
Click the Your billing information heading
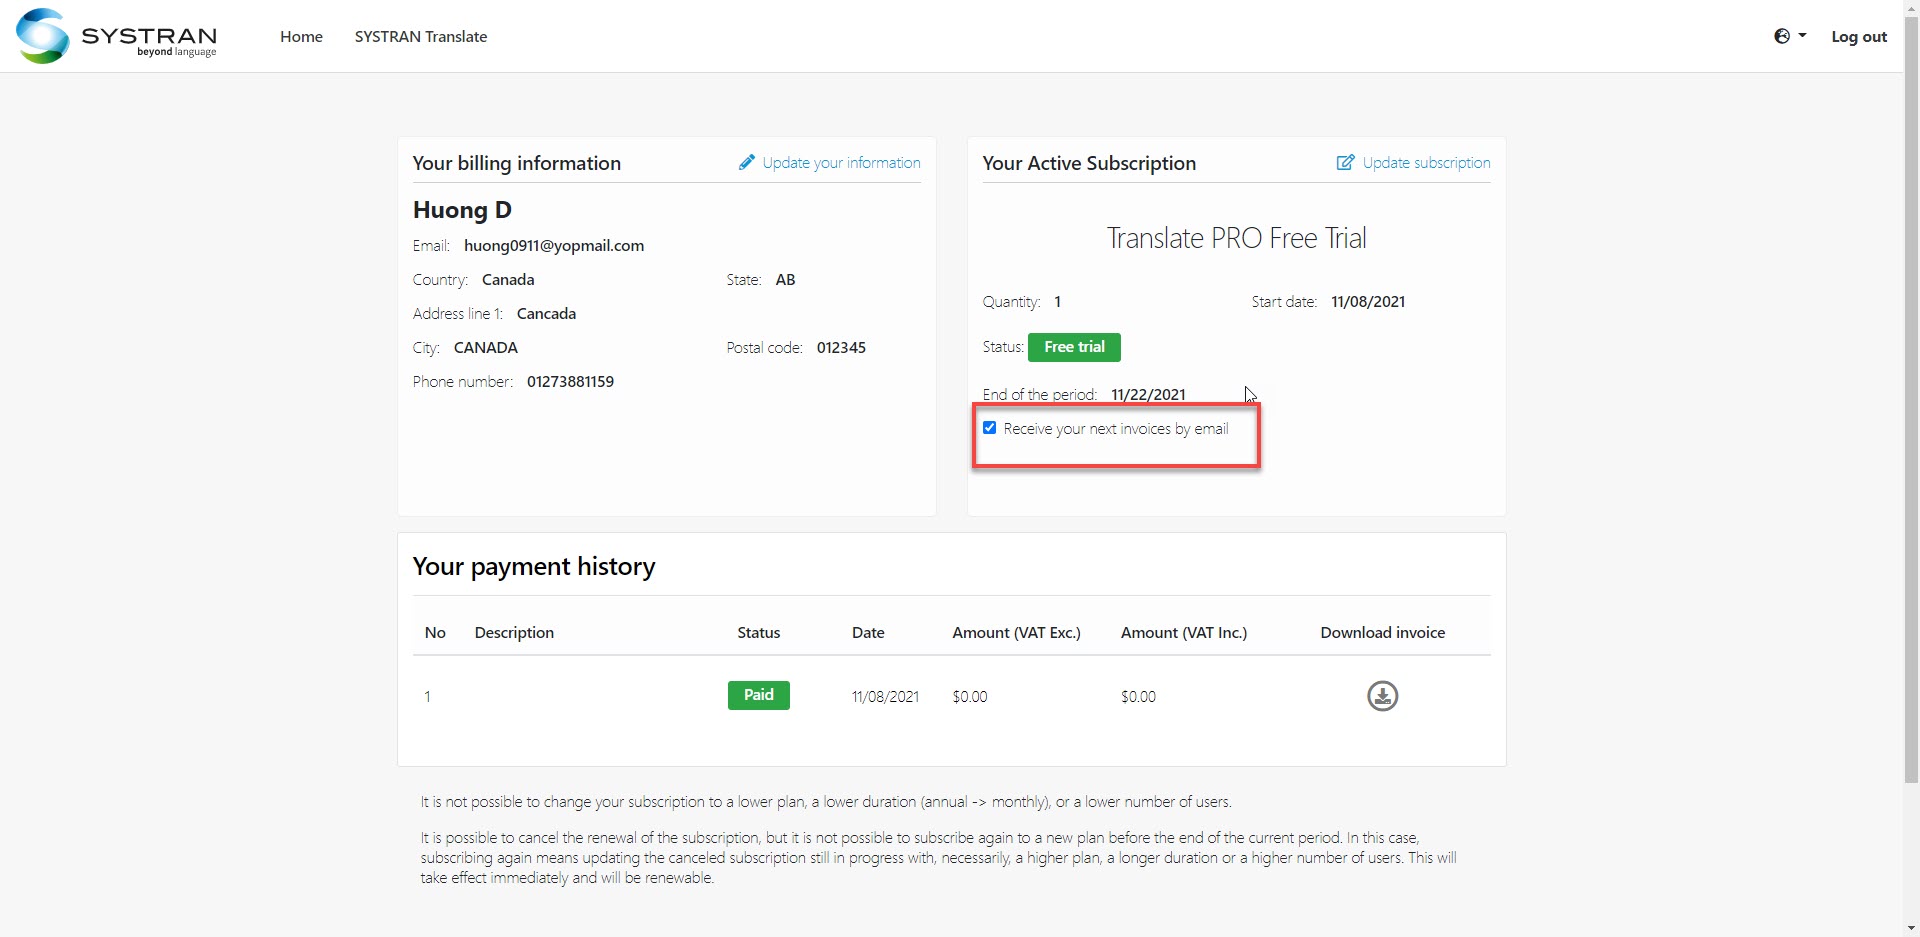point(516,163)
